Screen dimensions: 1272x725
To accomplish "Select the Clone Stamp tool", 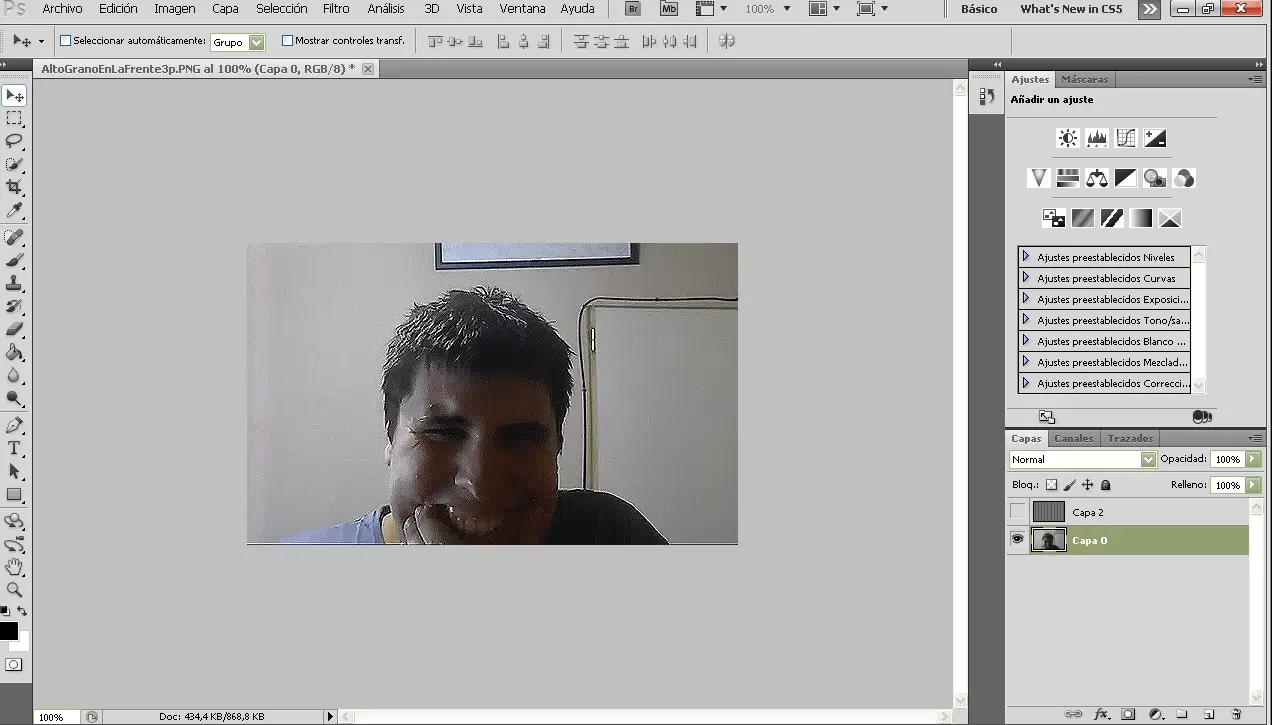I will [x=14, y=283].
